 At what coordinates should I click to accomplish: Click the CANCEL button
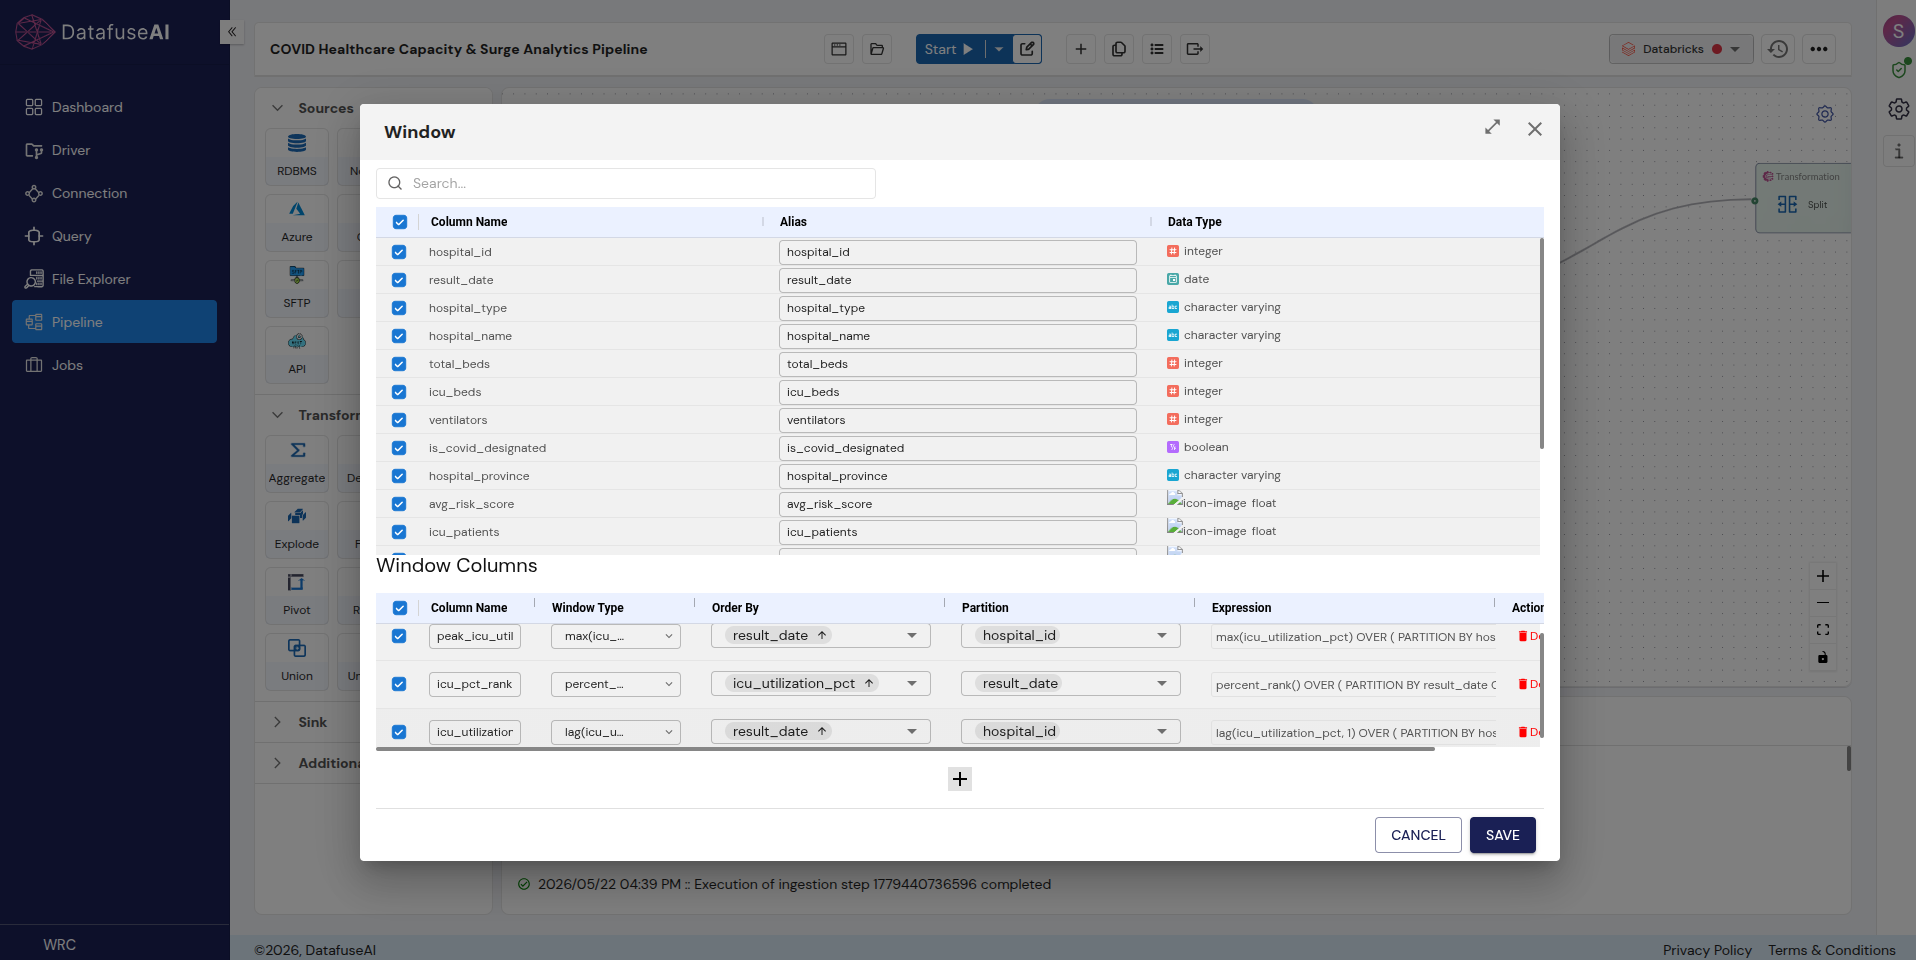pyautogui.click(x=1418, y=835)
